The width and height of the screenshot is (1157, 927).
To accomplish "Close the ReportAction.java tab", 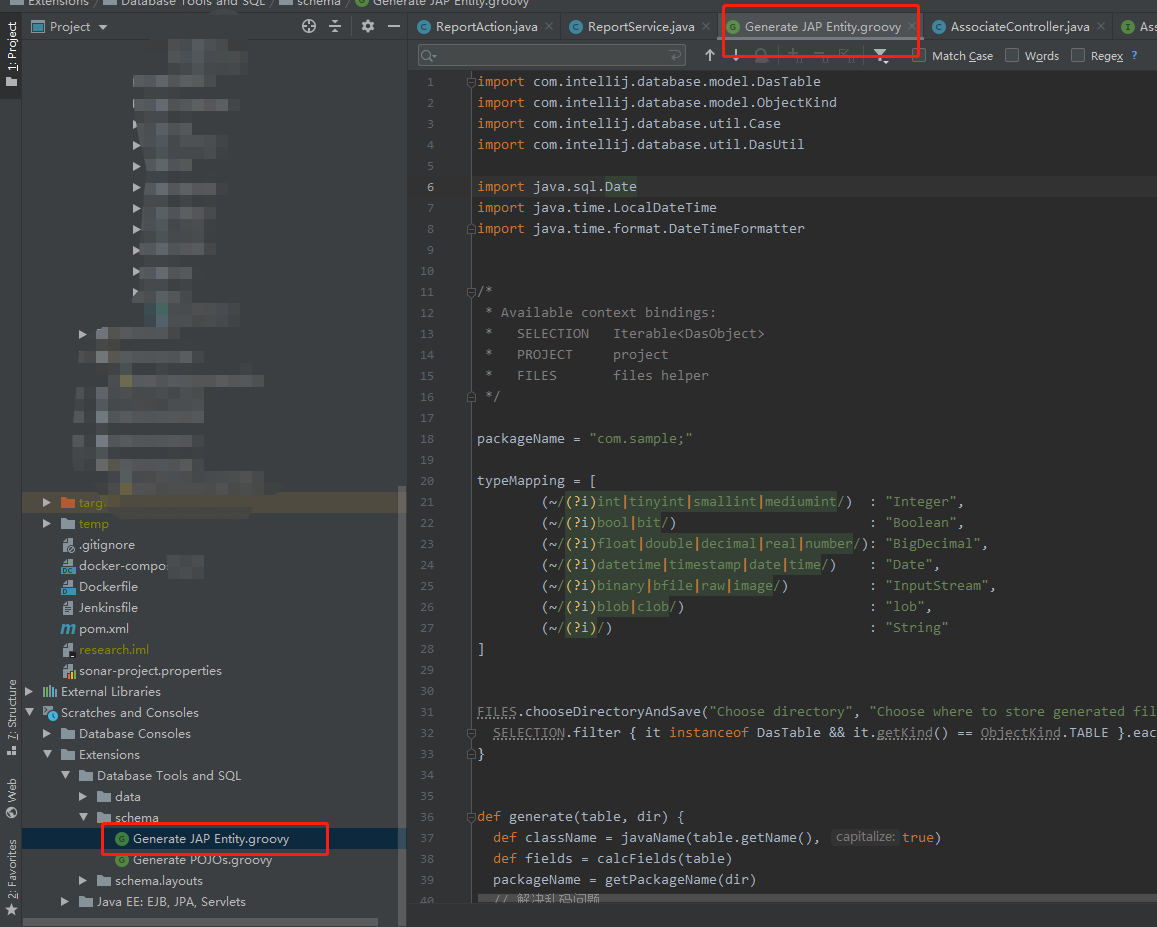I will 549,27.
